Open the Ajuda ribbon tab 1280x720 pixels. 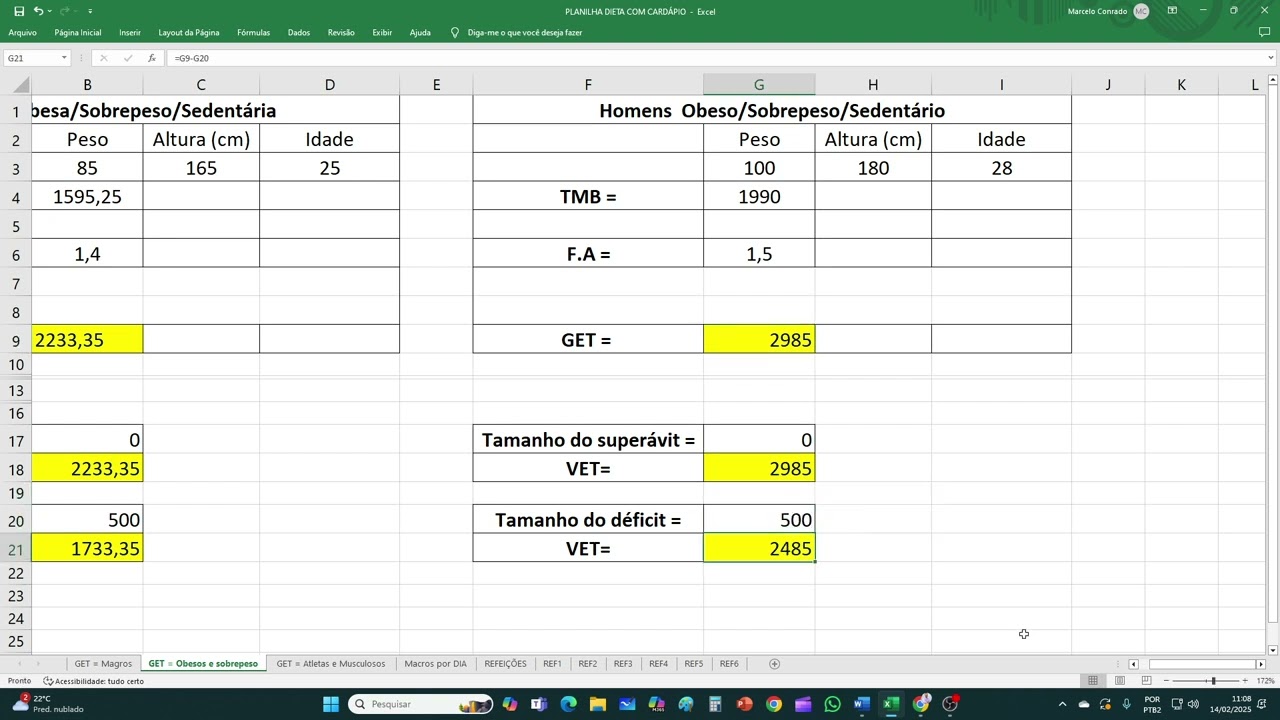pyautogui.click(x=420, y=33)
